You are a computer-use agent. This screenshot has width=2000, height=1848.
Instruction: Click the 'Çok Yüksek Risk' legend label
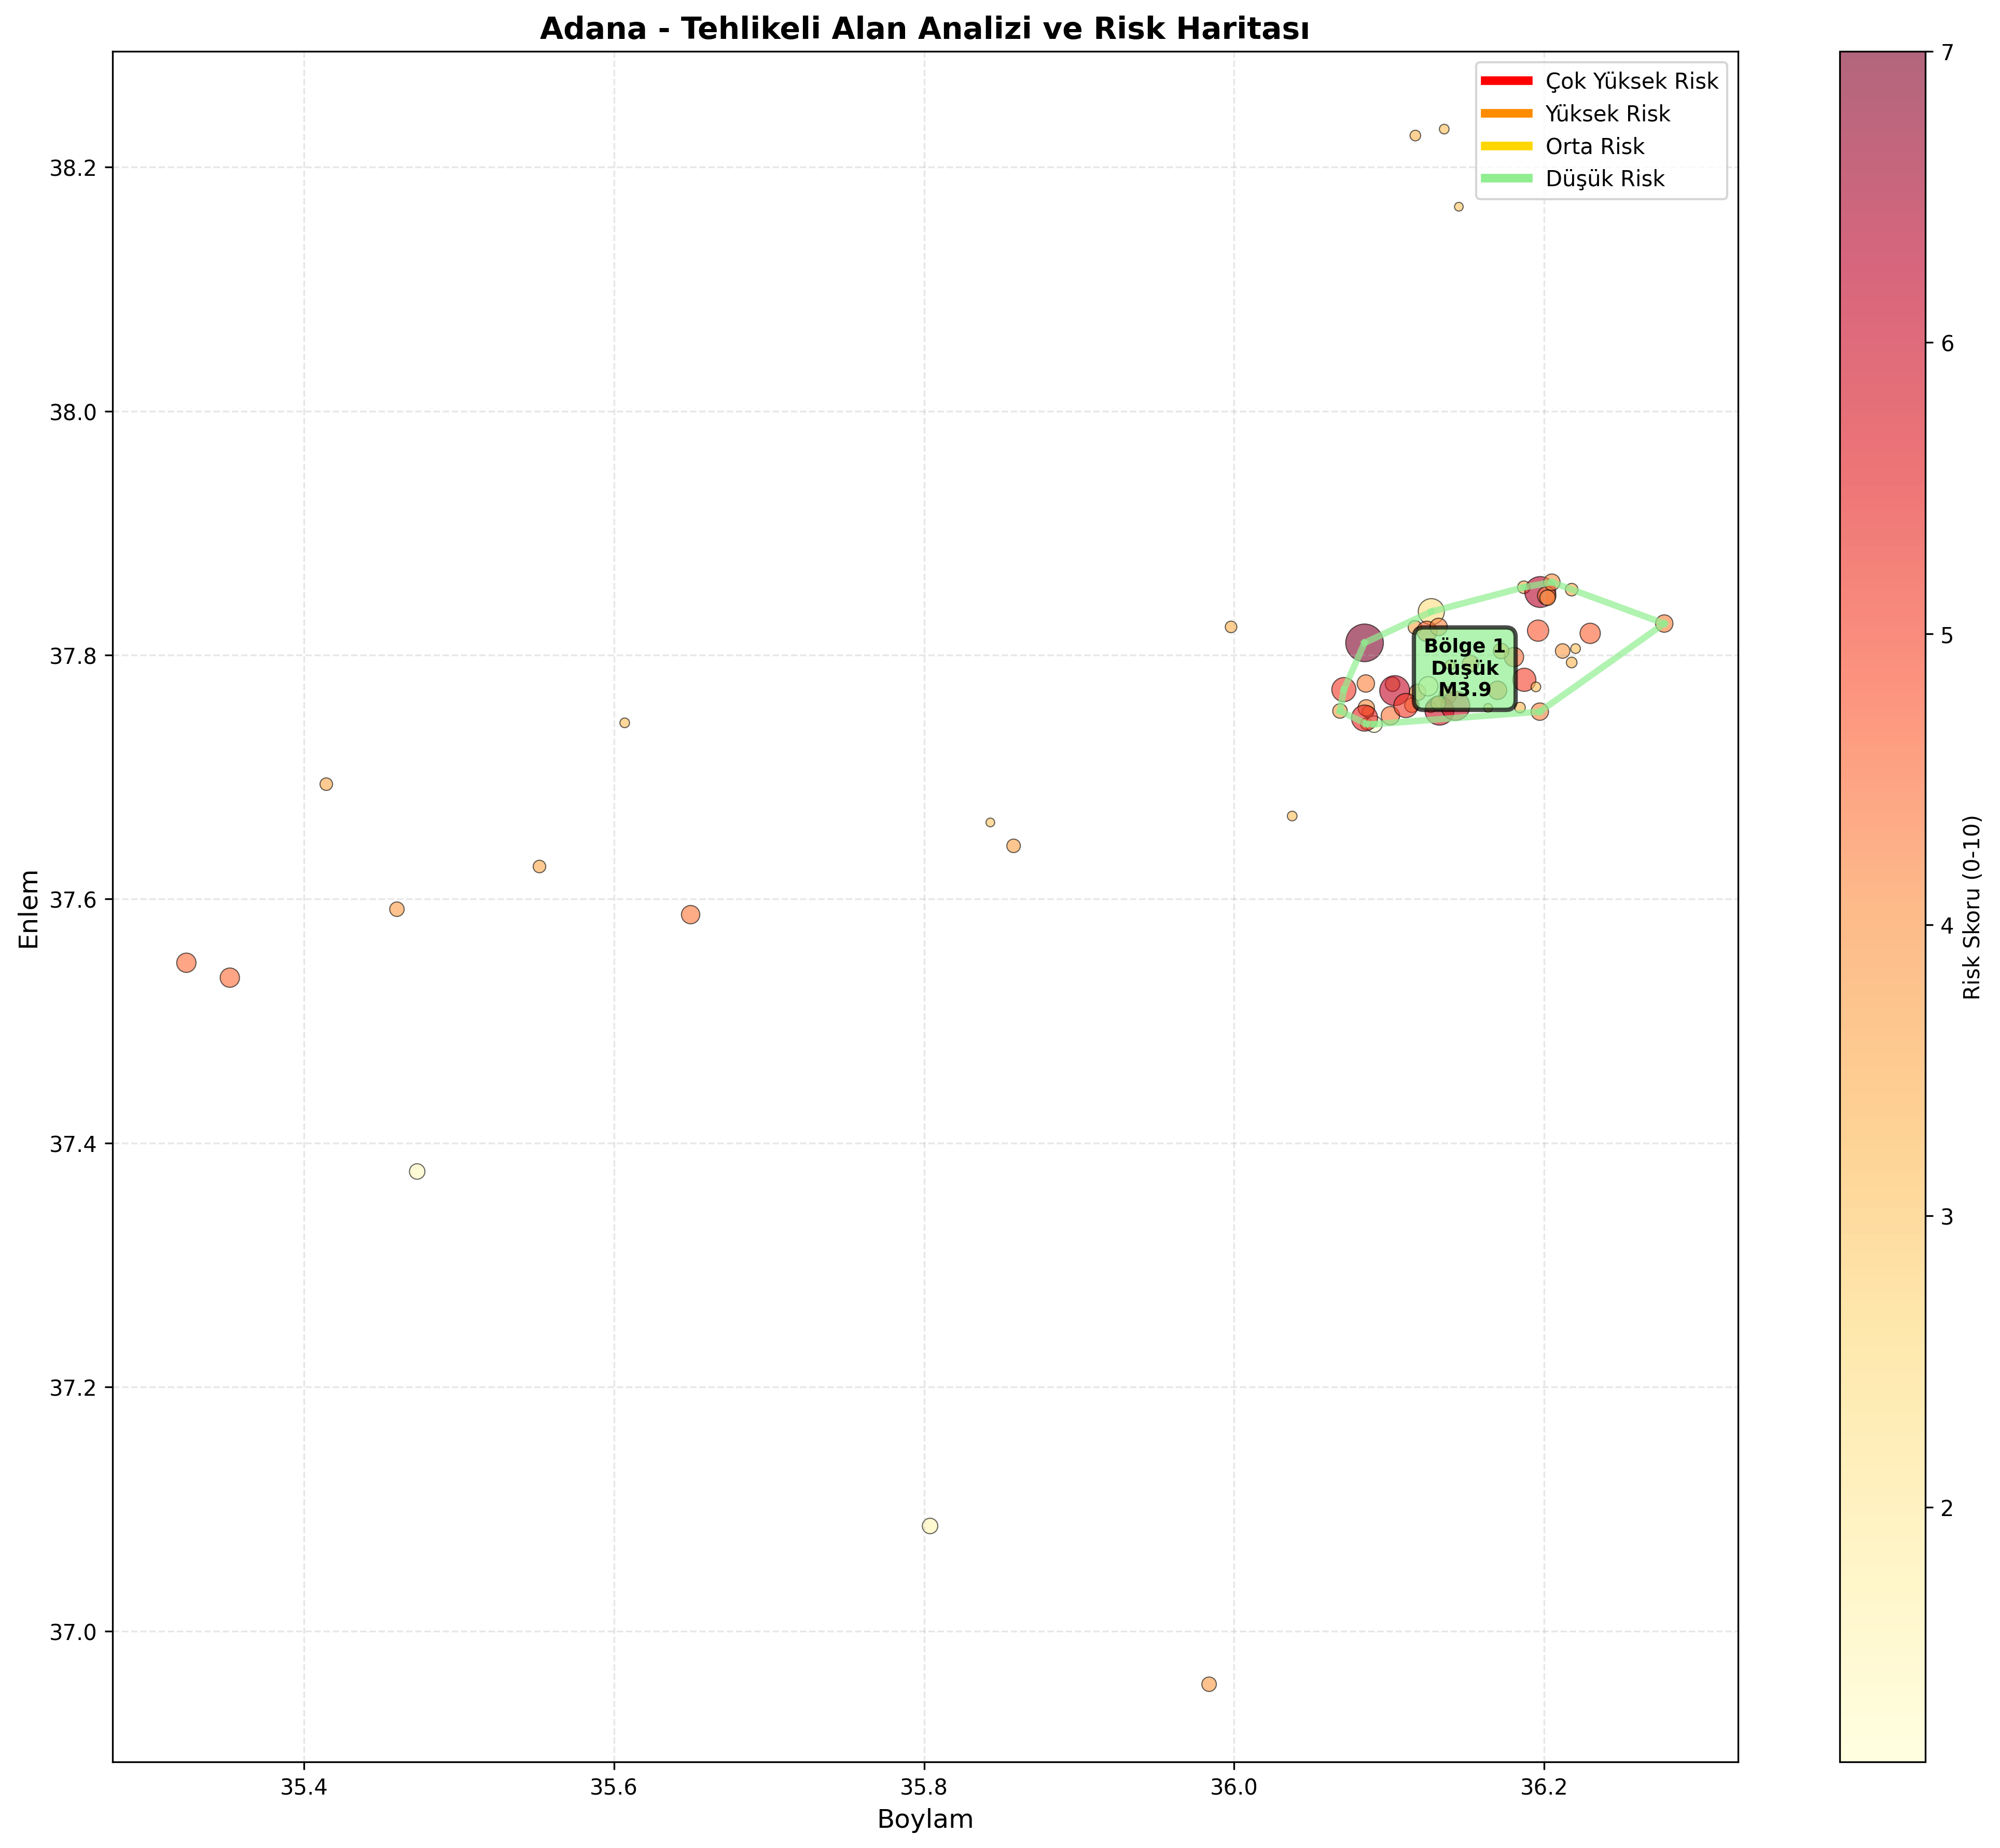pyautogui.click(x=1631, y=81)
